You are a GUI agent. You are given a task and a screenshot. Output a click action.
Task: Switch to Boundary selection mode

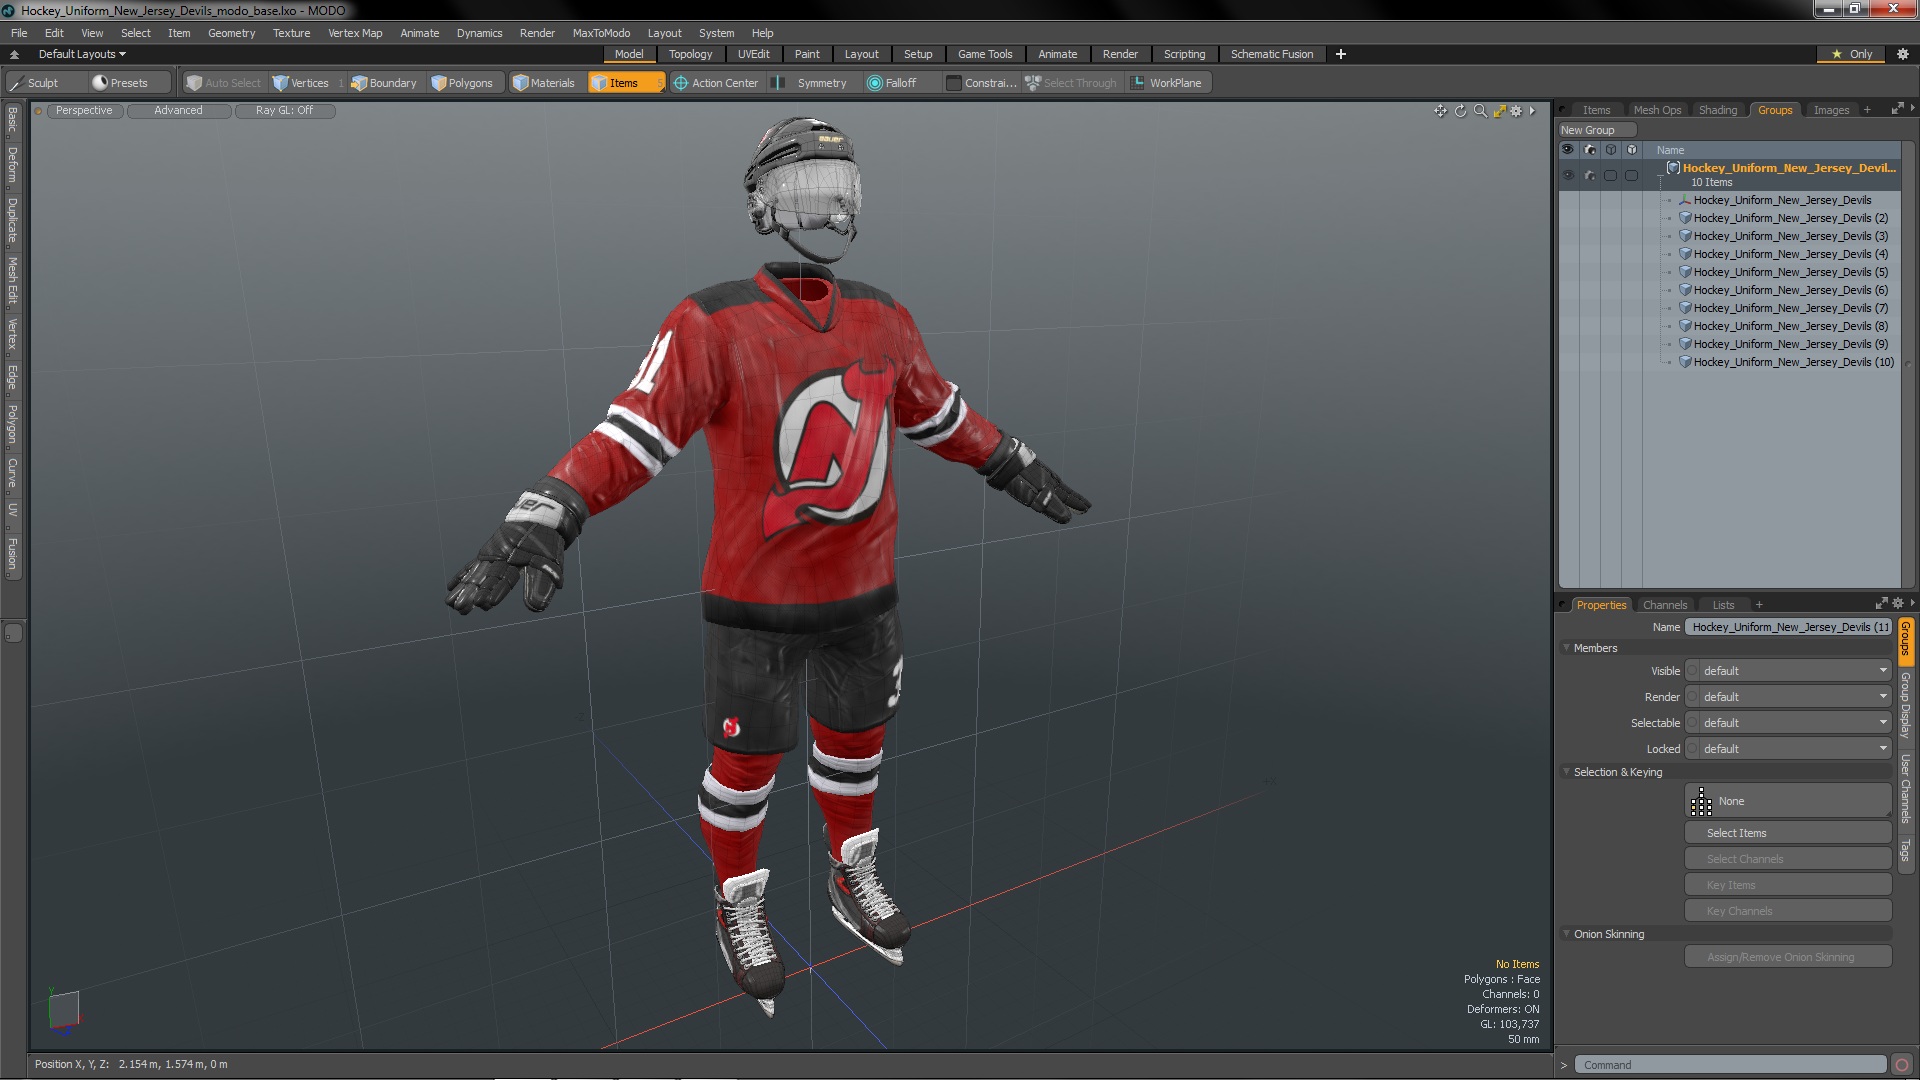[x=384, y=83]
